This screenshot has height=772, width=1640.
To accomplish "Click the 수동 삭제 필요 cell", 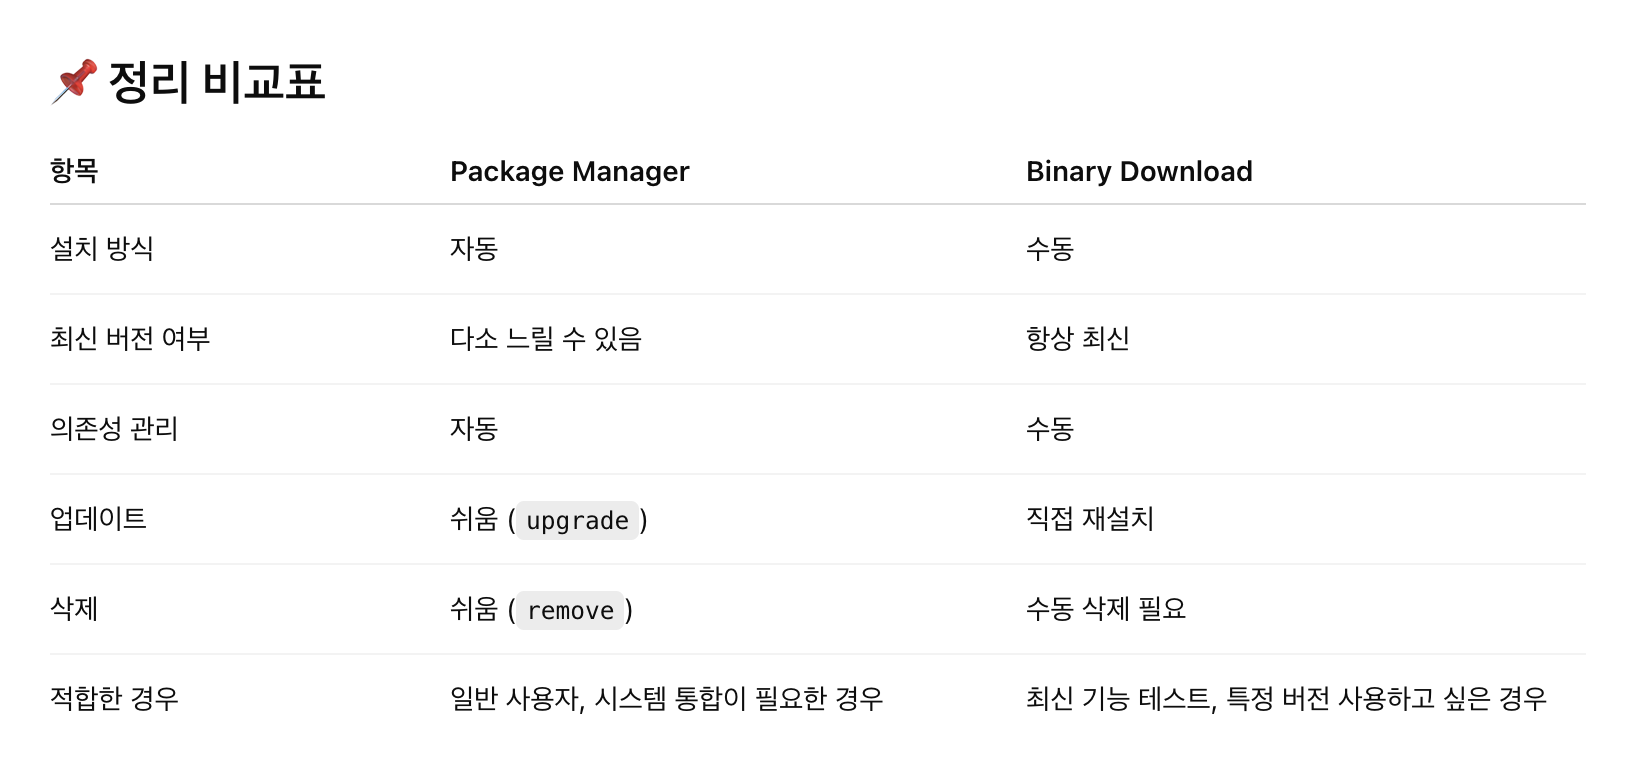I will [x=1105, y=609].
